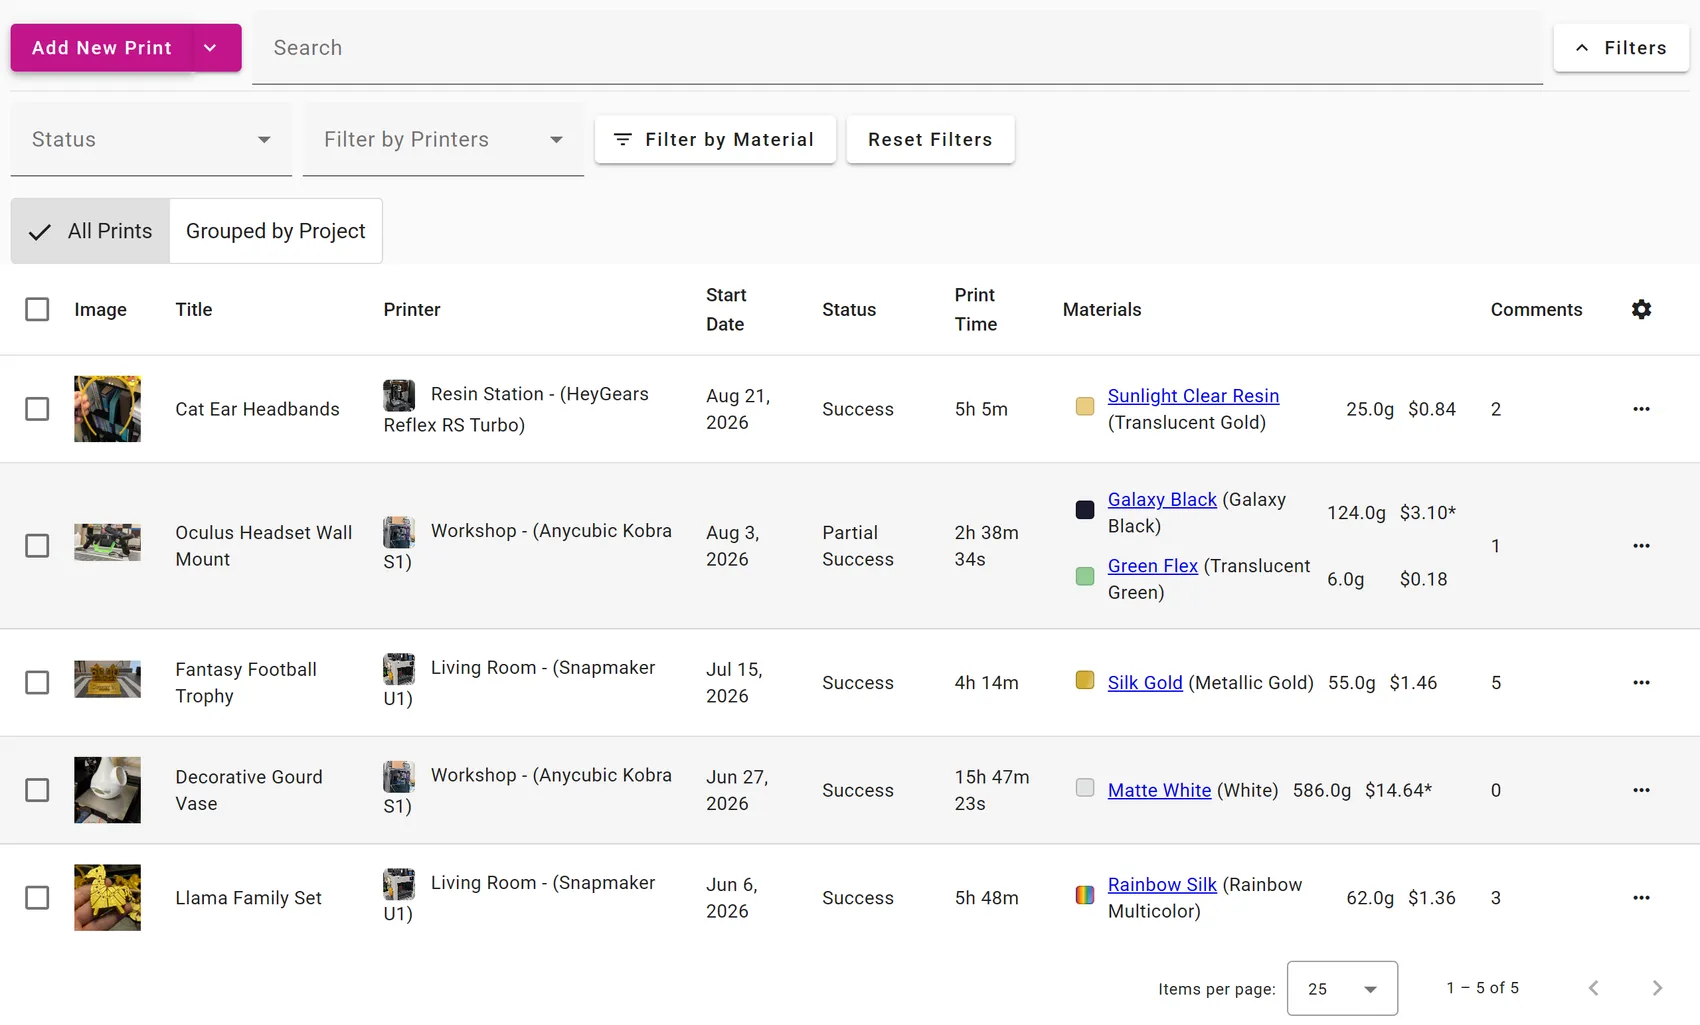
Task: Click Living Room printer icon in Fantasy Football row
Action: [399, 669]
